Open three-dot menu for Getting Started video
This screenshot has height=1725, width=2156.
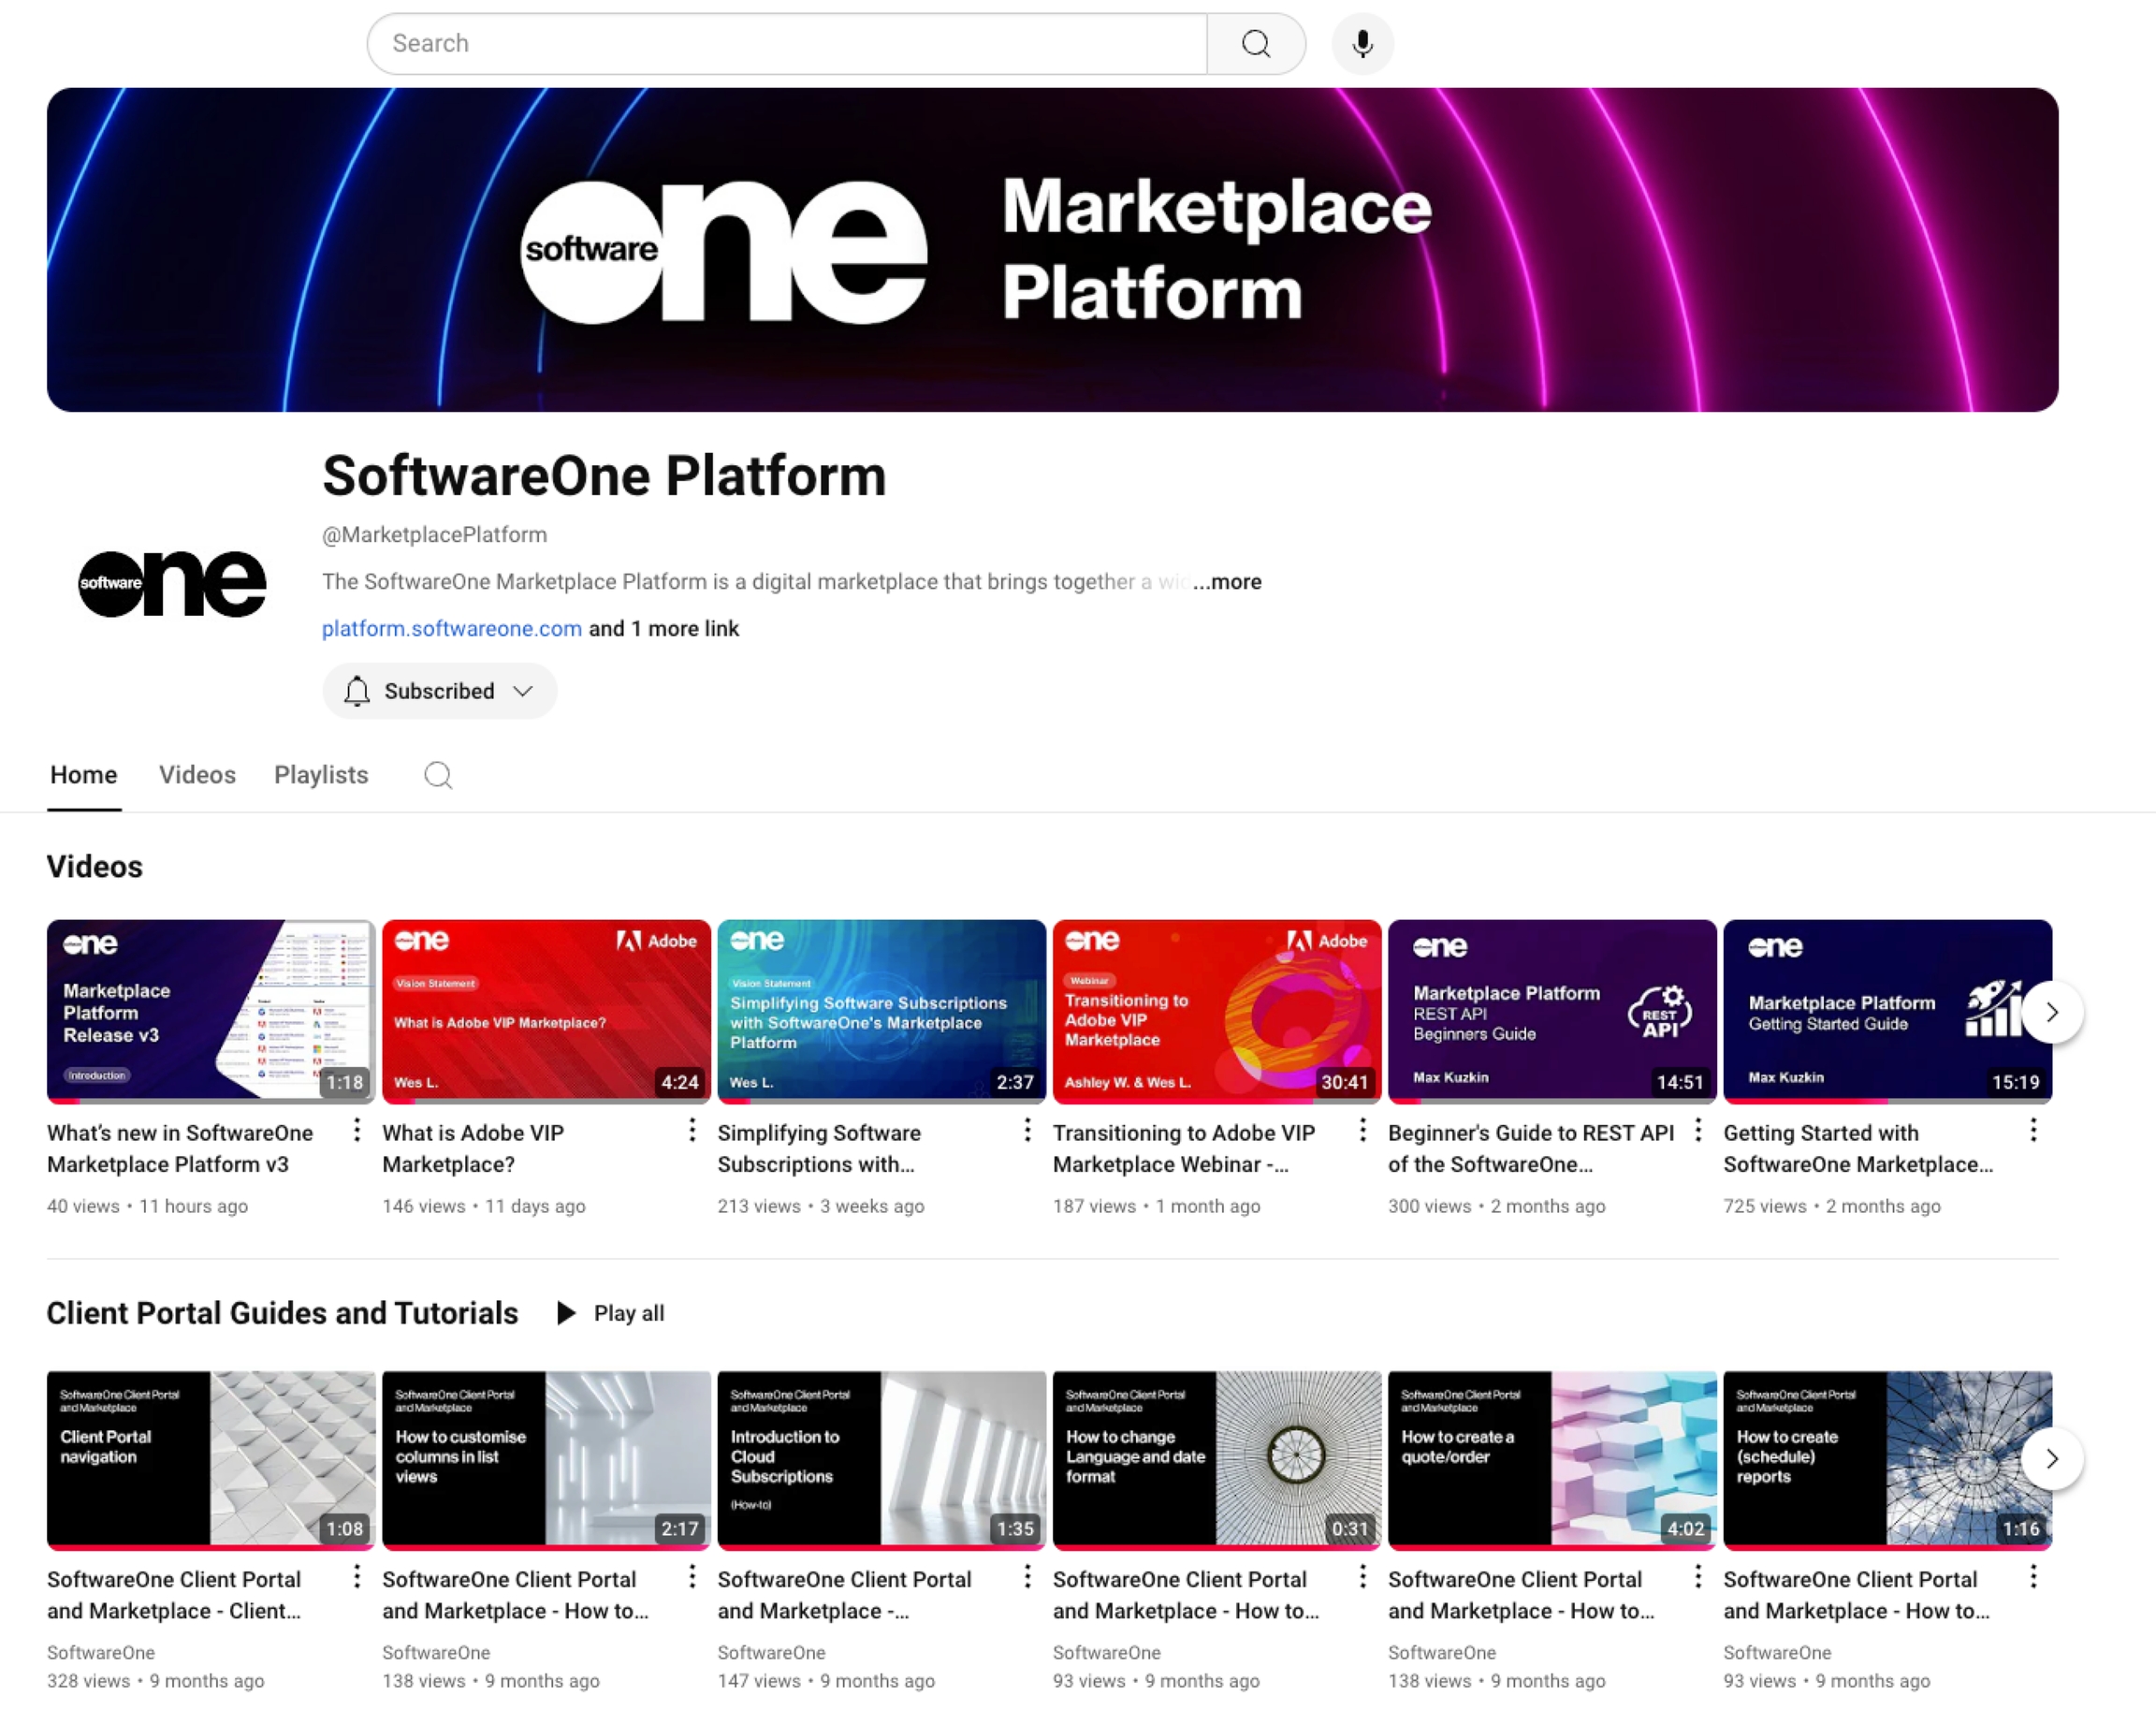[x=2032, y=1131]
